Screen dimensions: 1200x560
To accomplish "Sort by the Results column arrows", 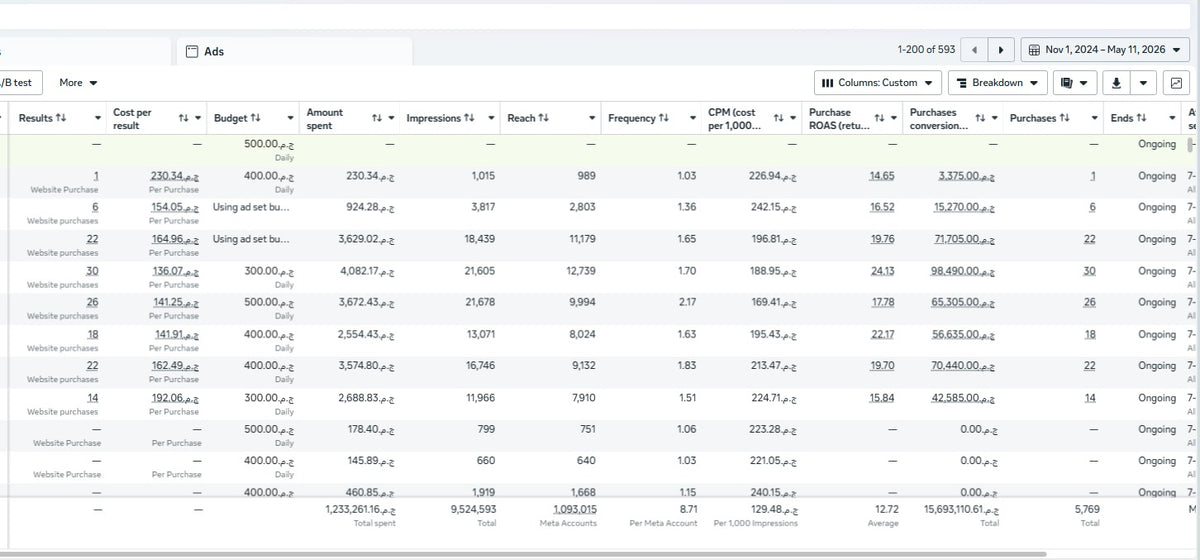I will [x=61, y=118].
